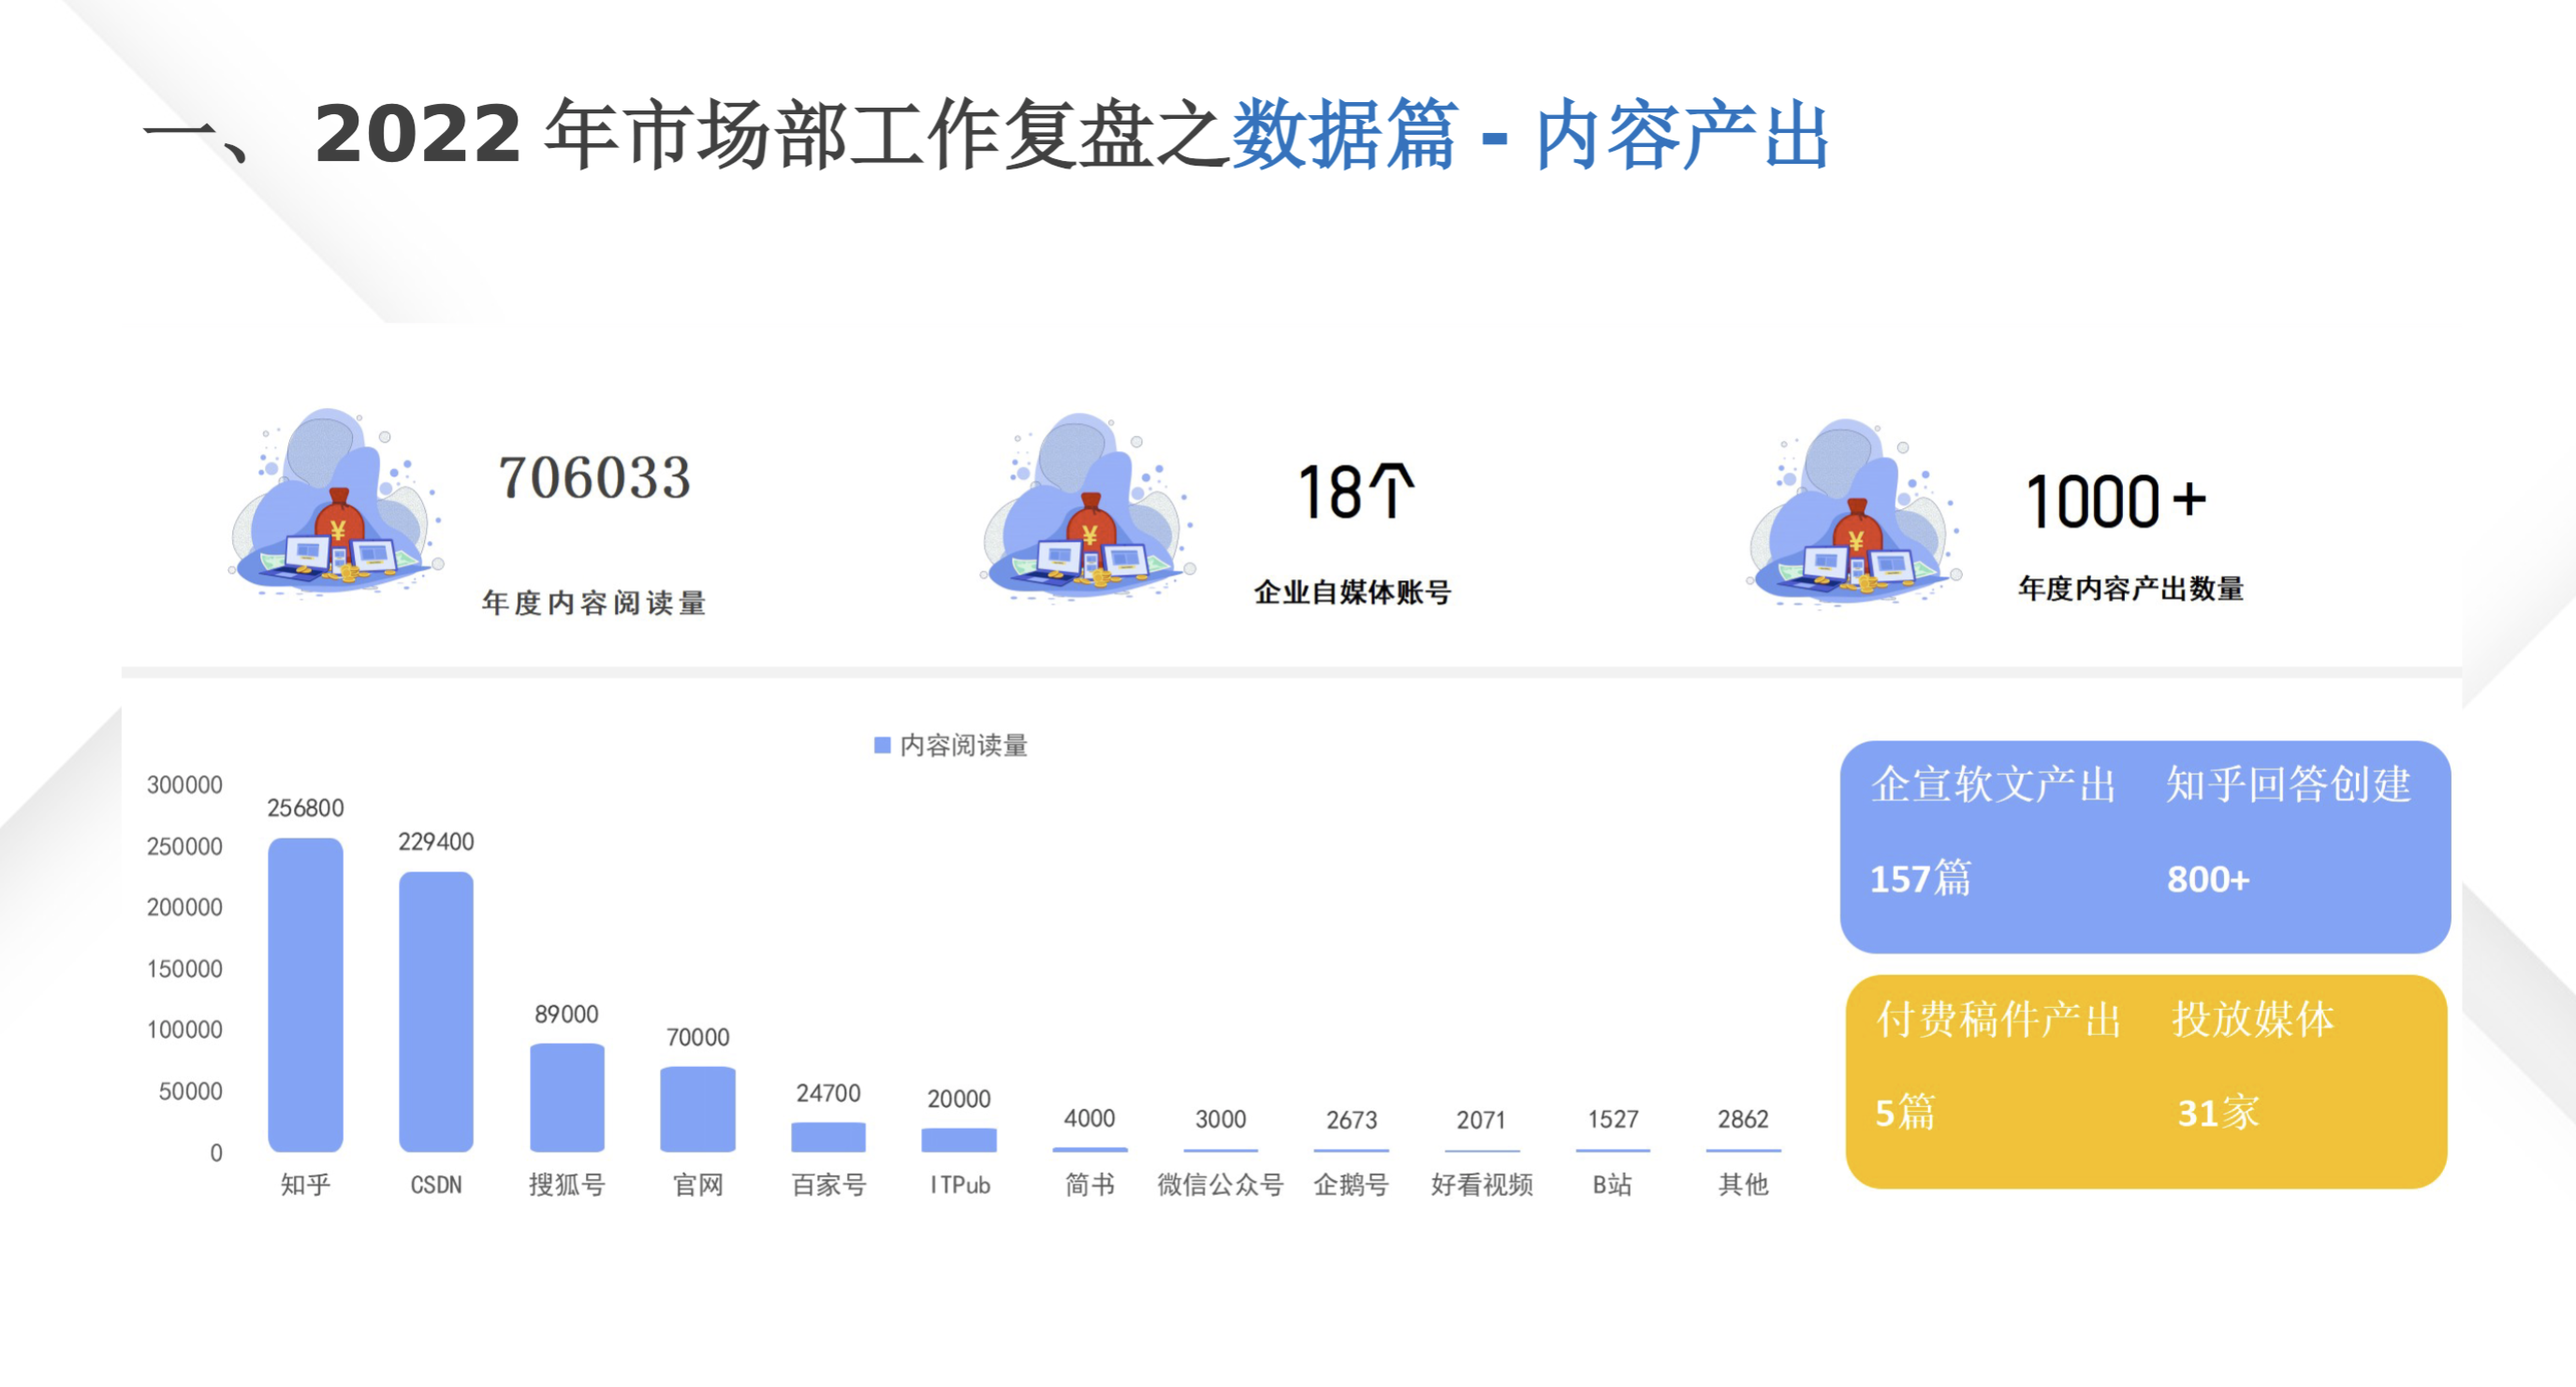This screenshot has width=2576, height=1387.
Task: Click the number 706033
Action: coord(595,477)
